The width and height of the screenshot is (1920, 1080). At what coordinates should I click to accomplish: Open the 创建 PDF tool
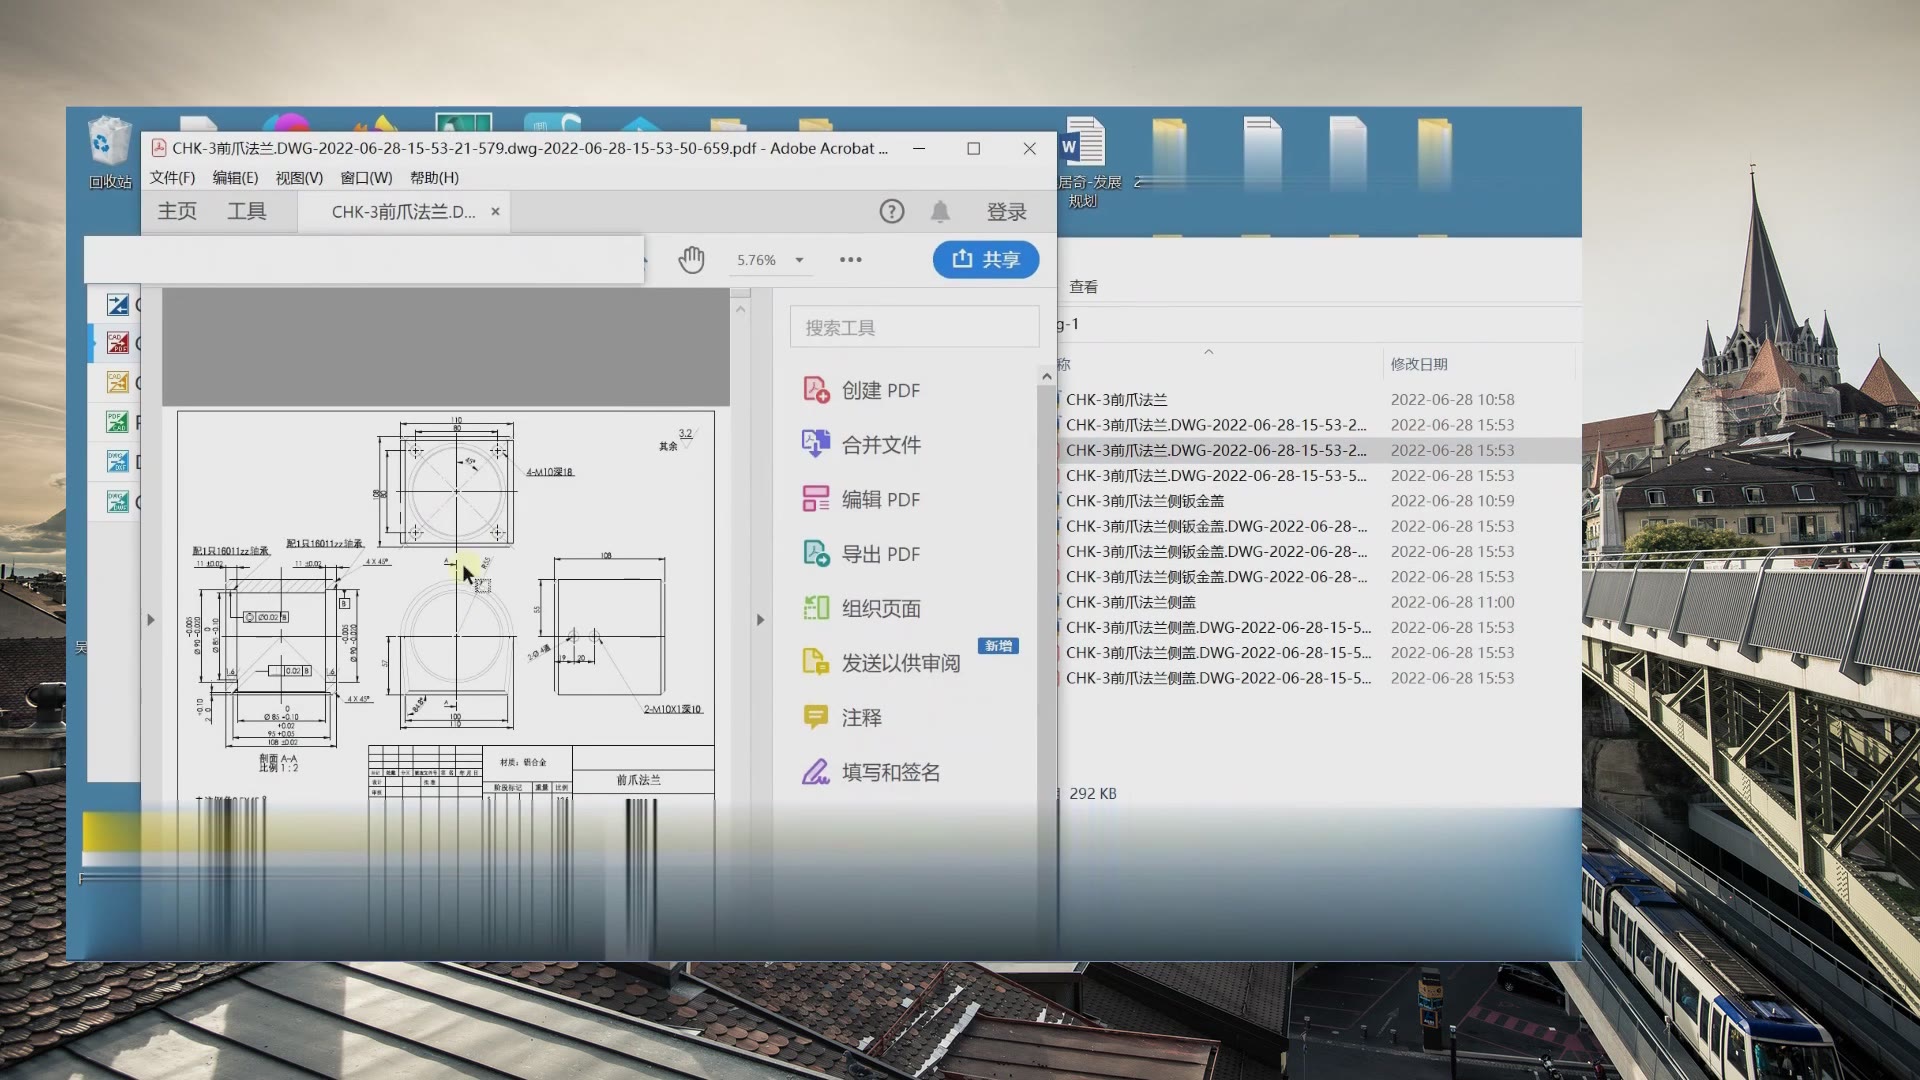[878, 390]
